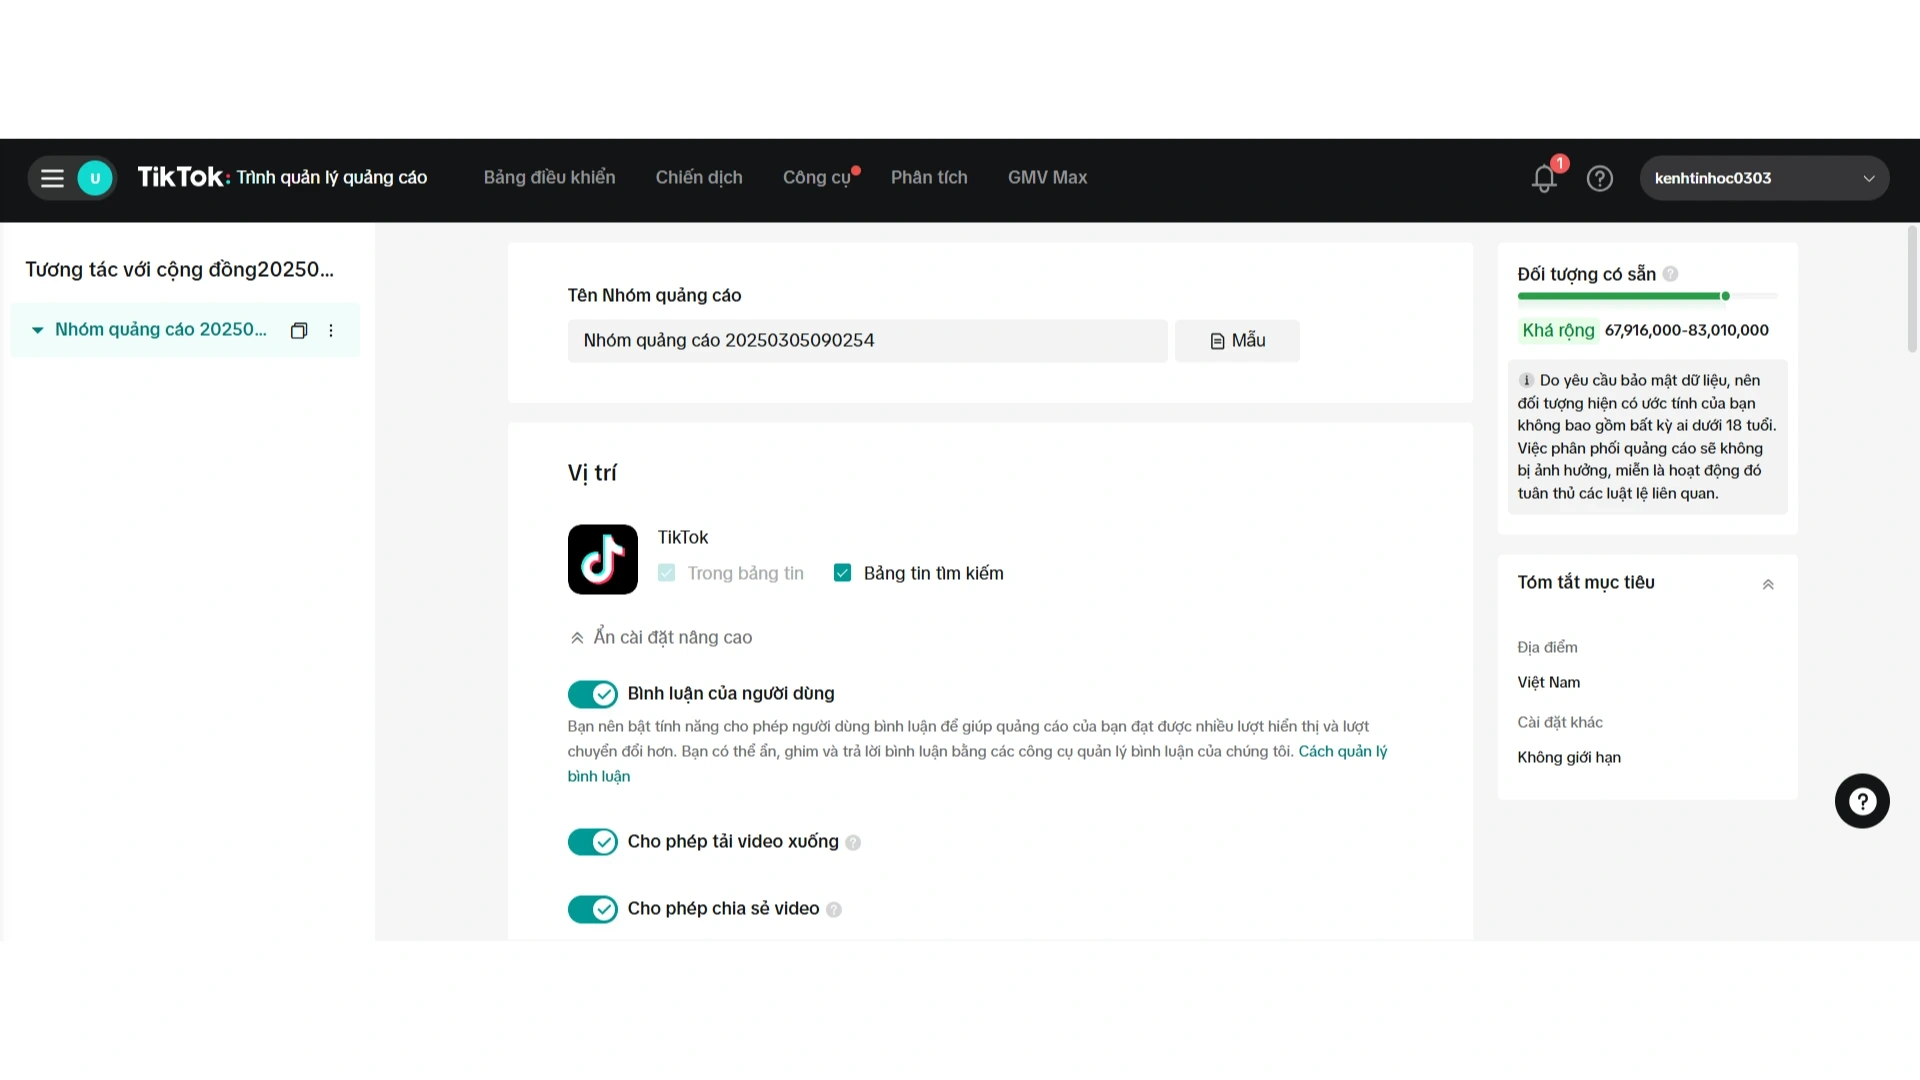Click the Tên Nhóm quảng cáo input field

pos(867,341)
